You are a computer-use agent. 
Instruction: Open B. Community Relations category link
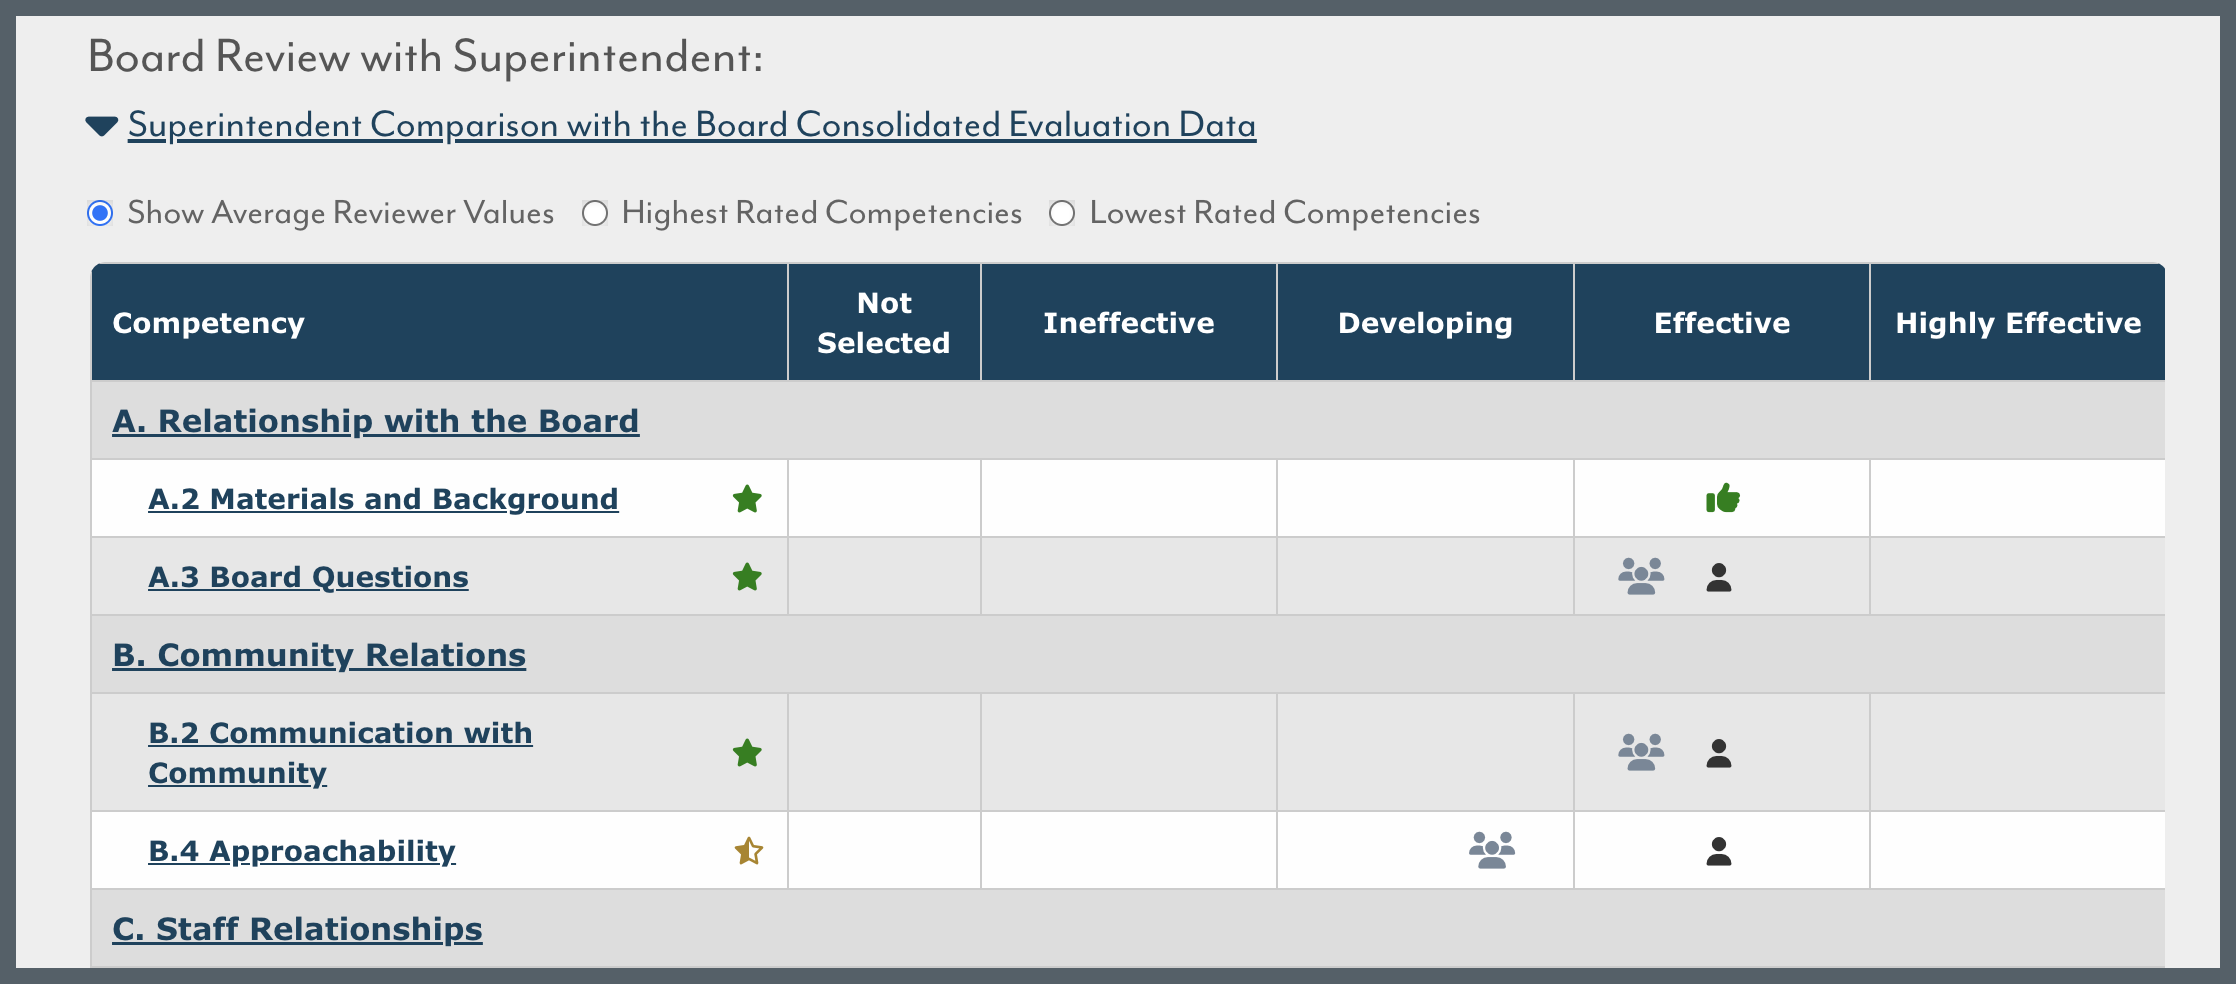pos(319,655)
